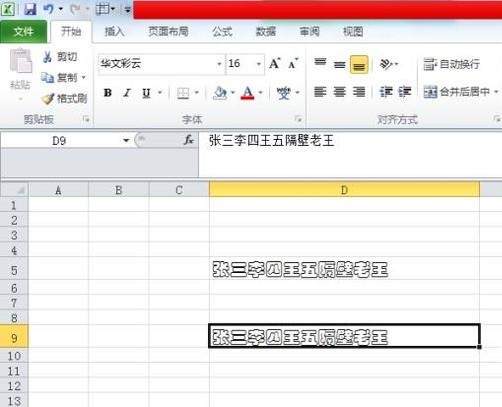Image resolution: width=502 pixels, height=407 pixels.
Task: Expand the 粘贴 paste options arrow
Action: (x=20, y=99)
